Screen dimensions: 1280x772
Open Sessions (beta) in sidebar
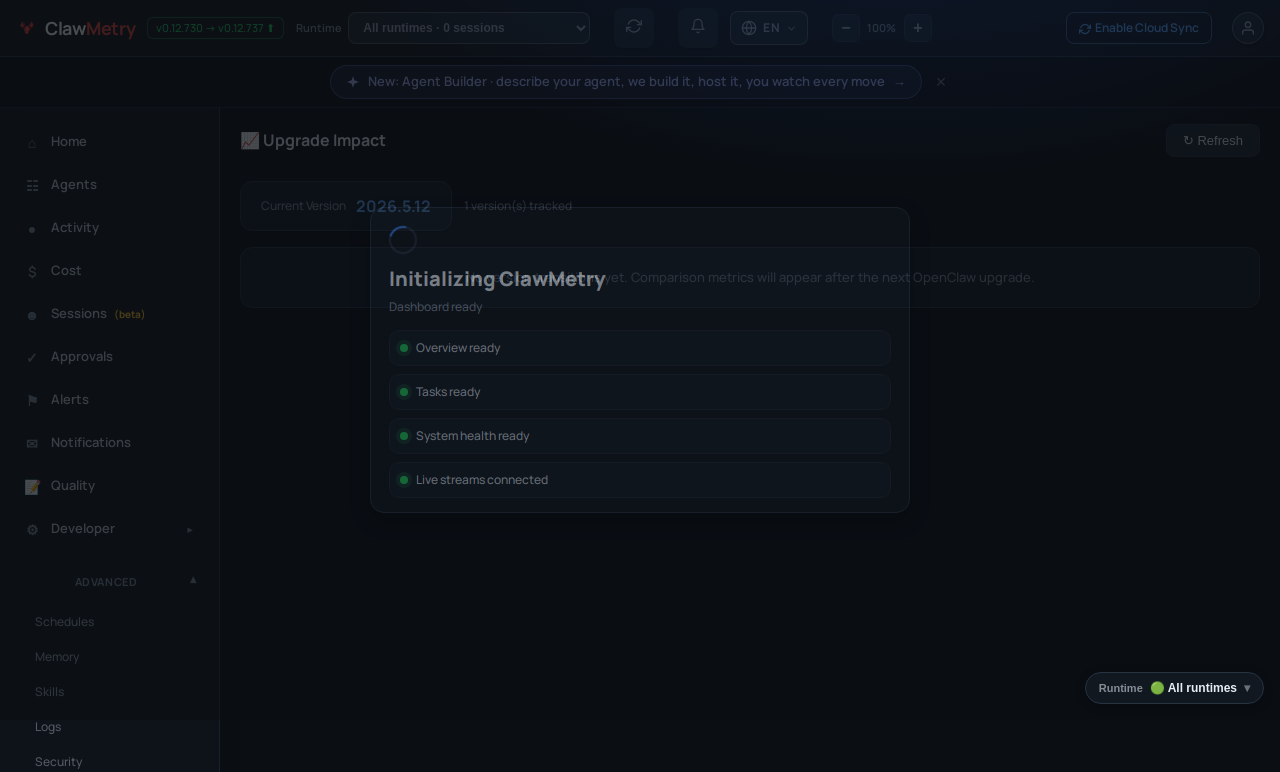click(110, 314)
